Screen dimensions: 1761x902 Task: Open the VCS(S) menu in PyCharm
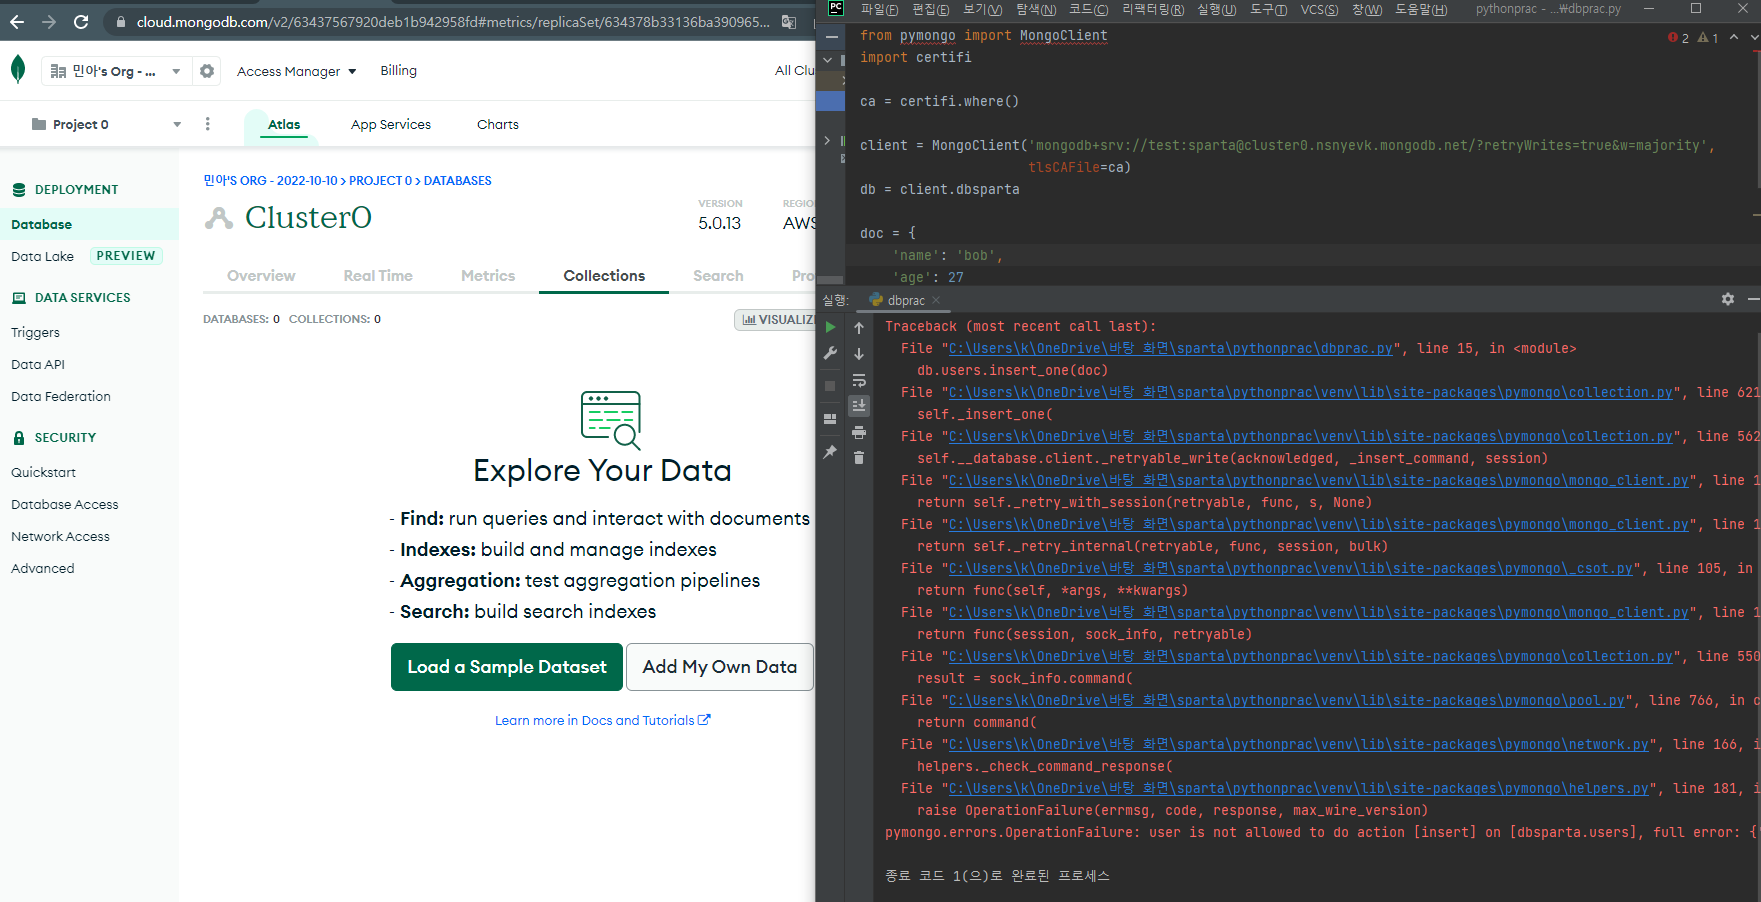(1319, 9)
